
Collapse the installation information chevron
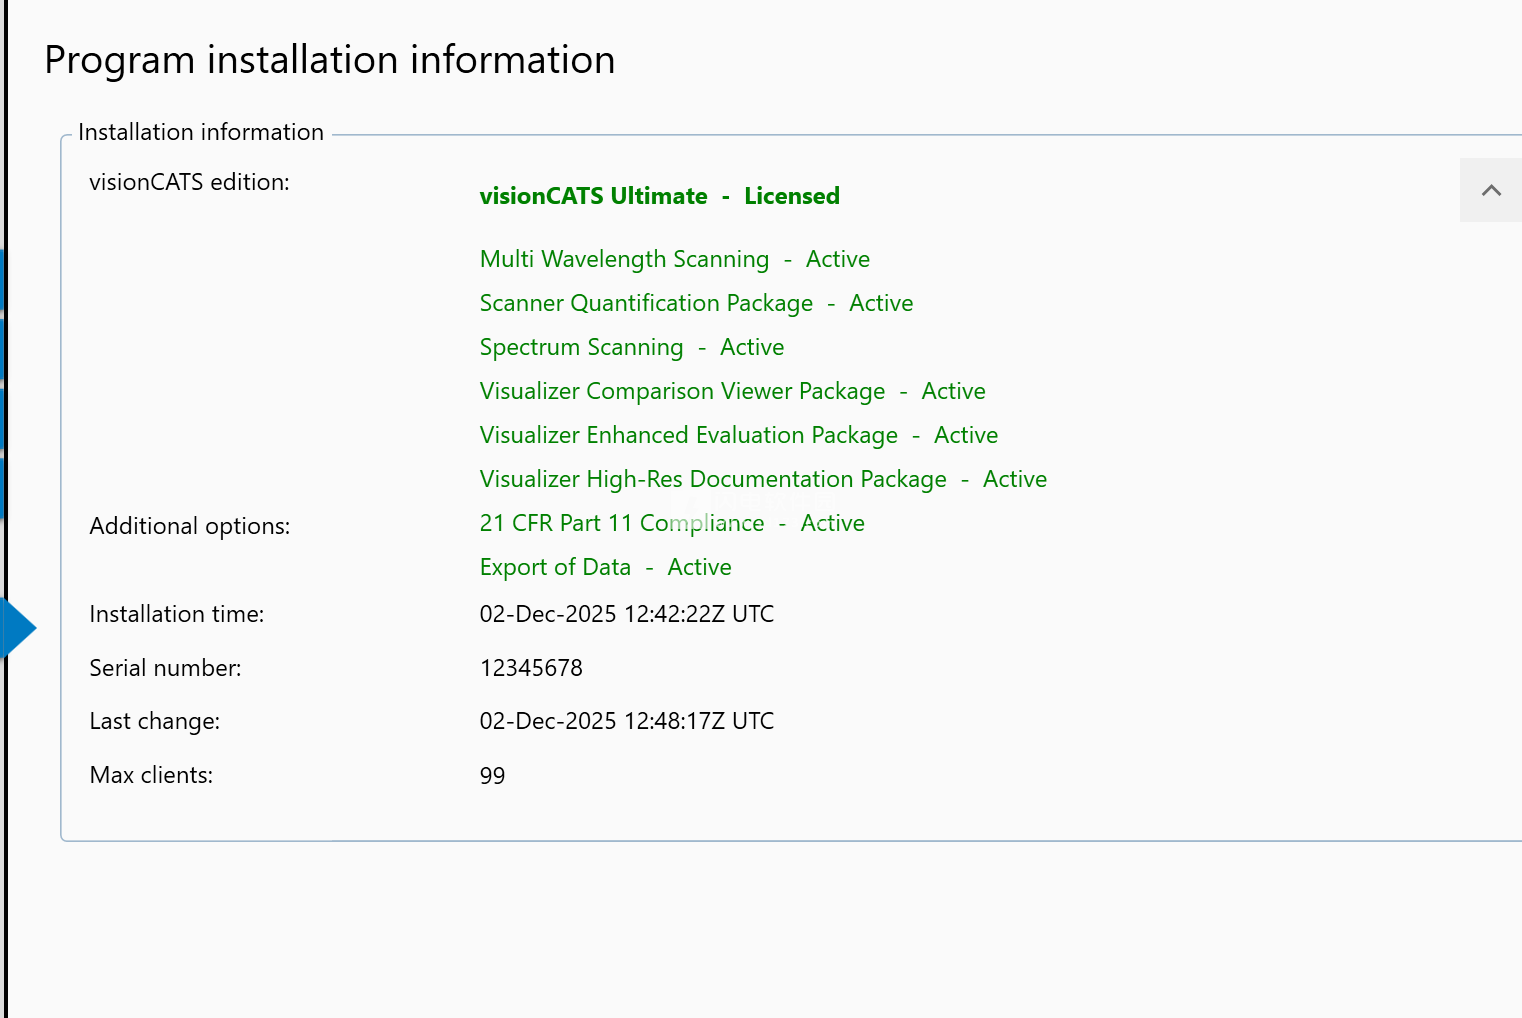[1490, 190]
